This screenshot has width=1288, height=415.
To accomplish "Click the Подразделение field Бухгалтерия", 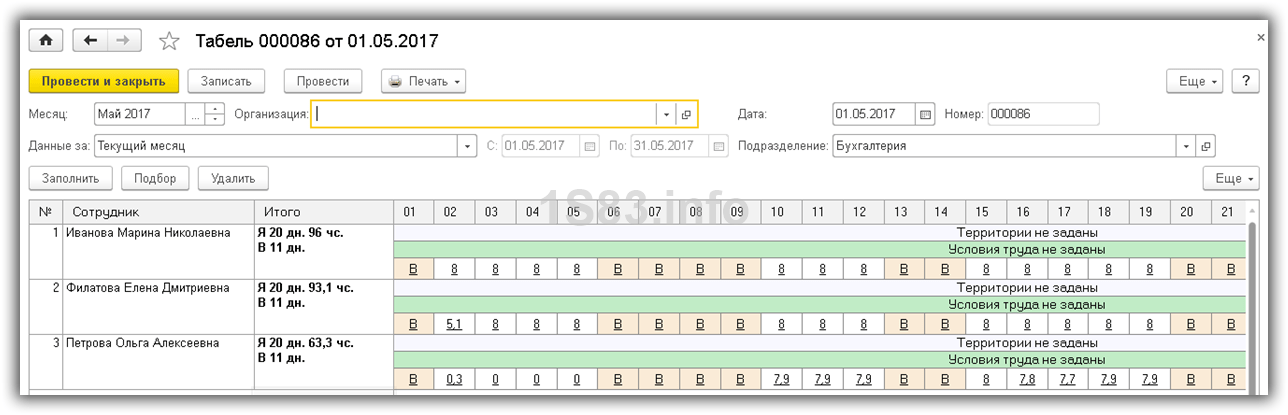I will [1004, 146].
